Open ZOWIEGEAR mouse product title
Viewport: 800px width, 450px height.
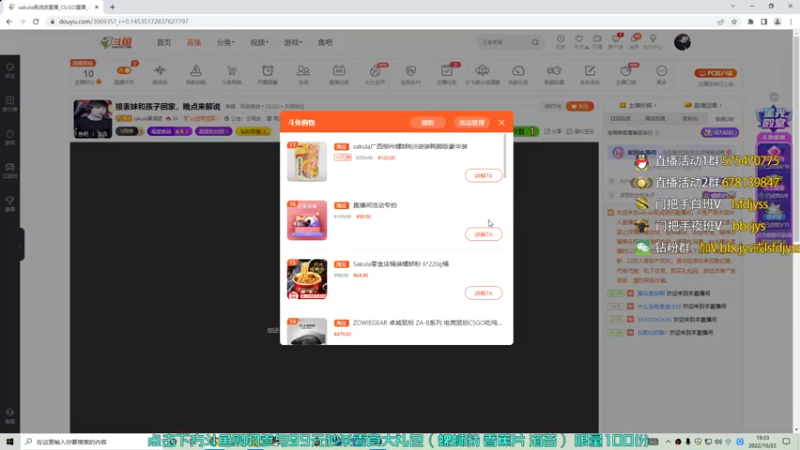(427, 322)
